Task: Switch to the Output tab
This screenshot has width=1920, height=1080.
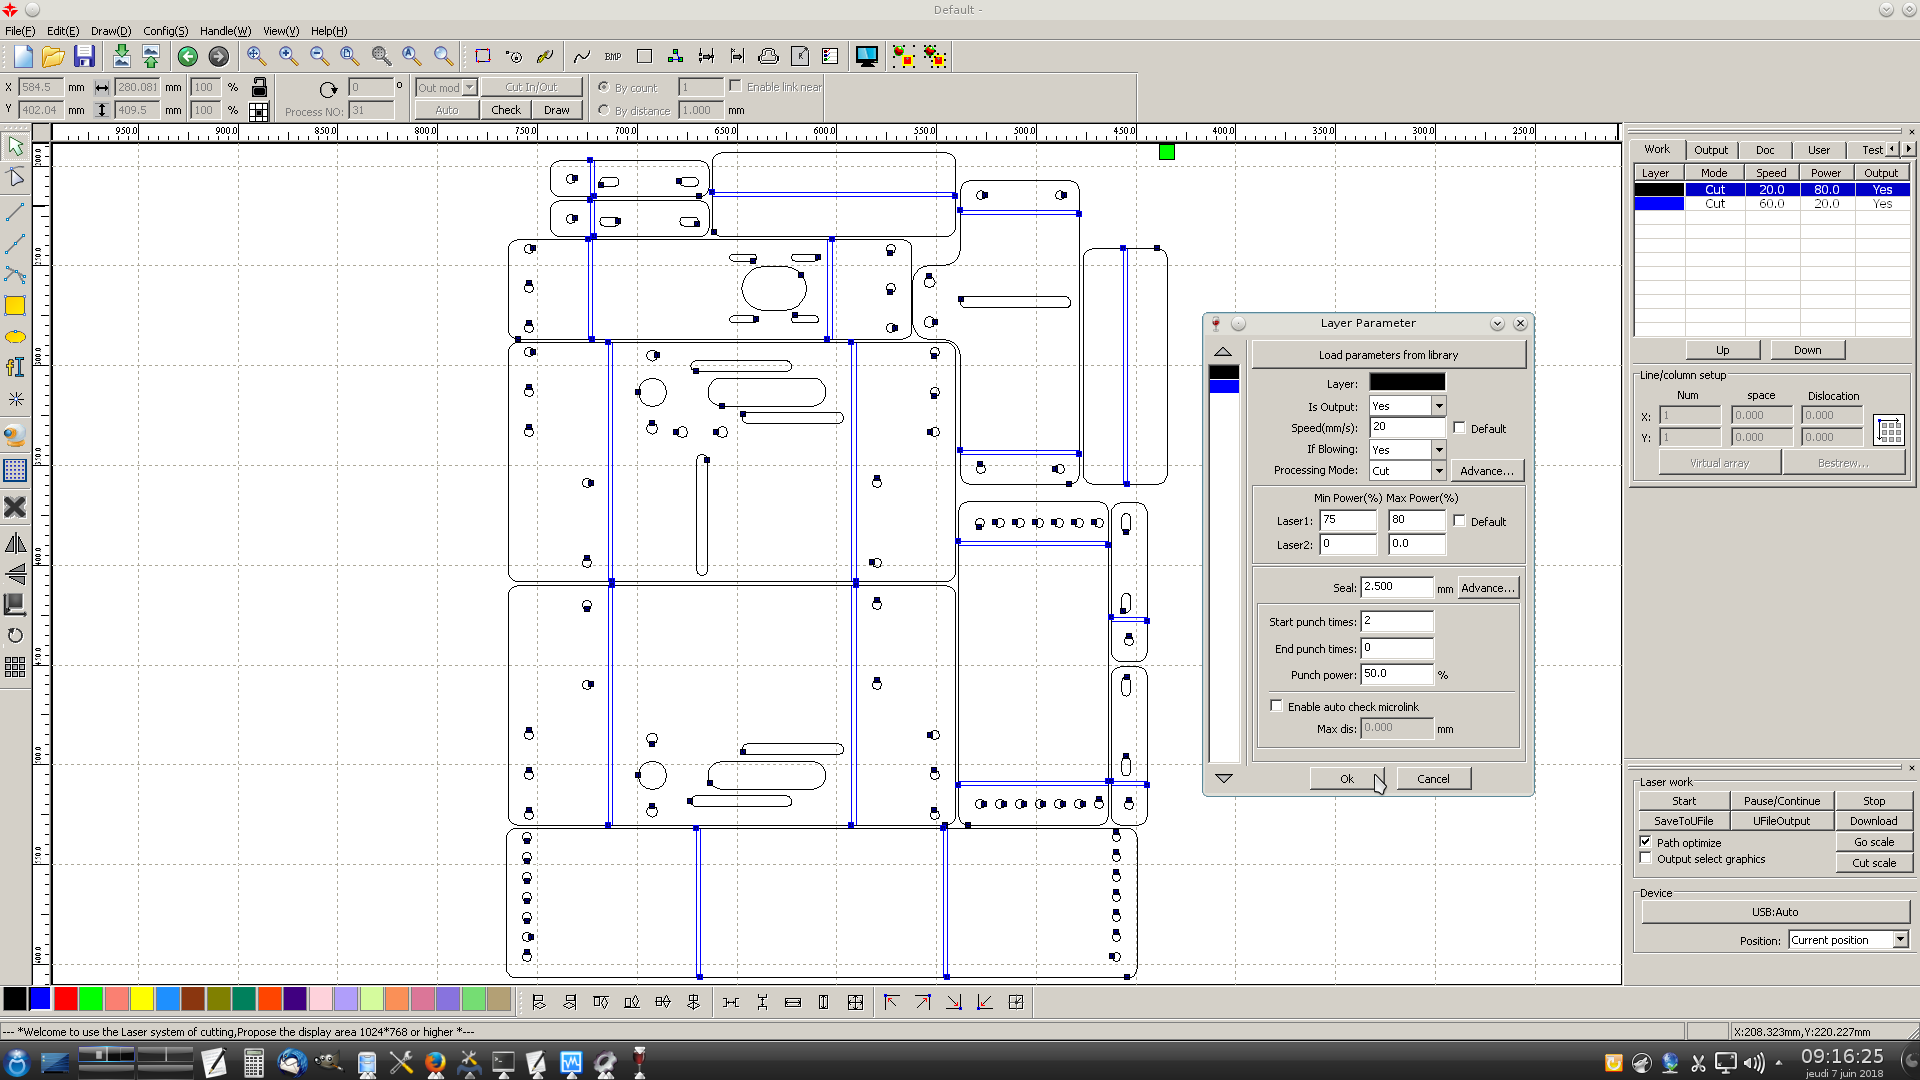Action: [1710, 150]
